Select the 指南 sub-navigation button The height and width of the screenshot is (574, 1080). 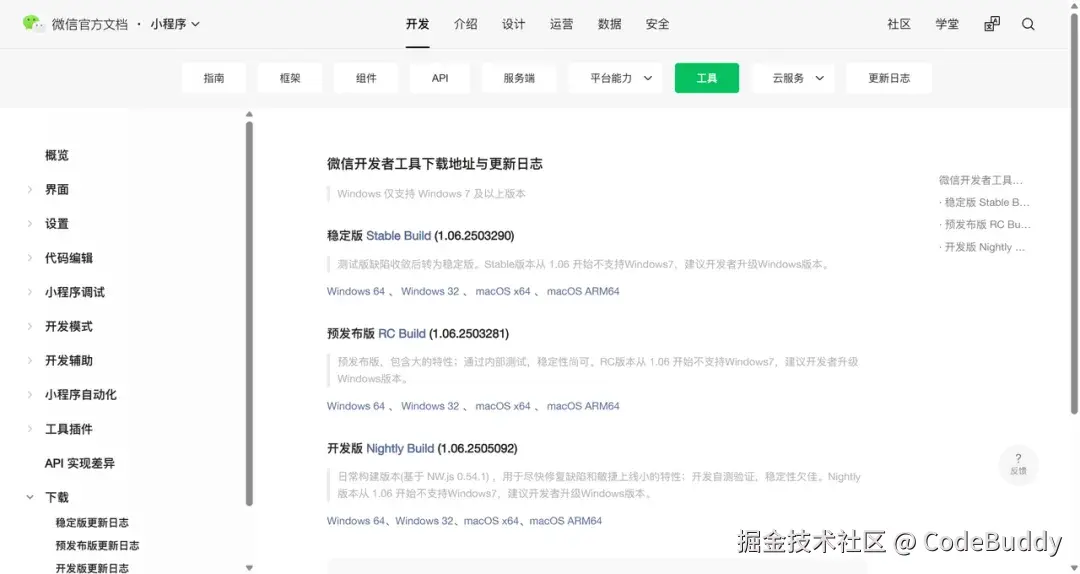point(214,78)
